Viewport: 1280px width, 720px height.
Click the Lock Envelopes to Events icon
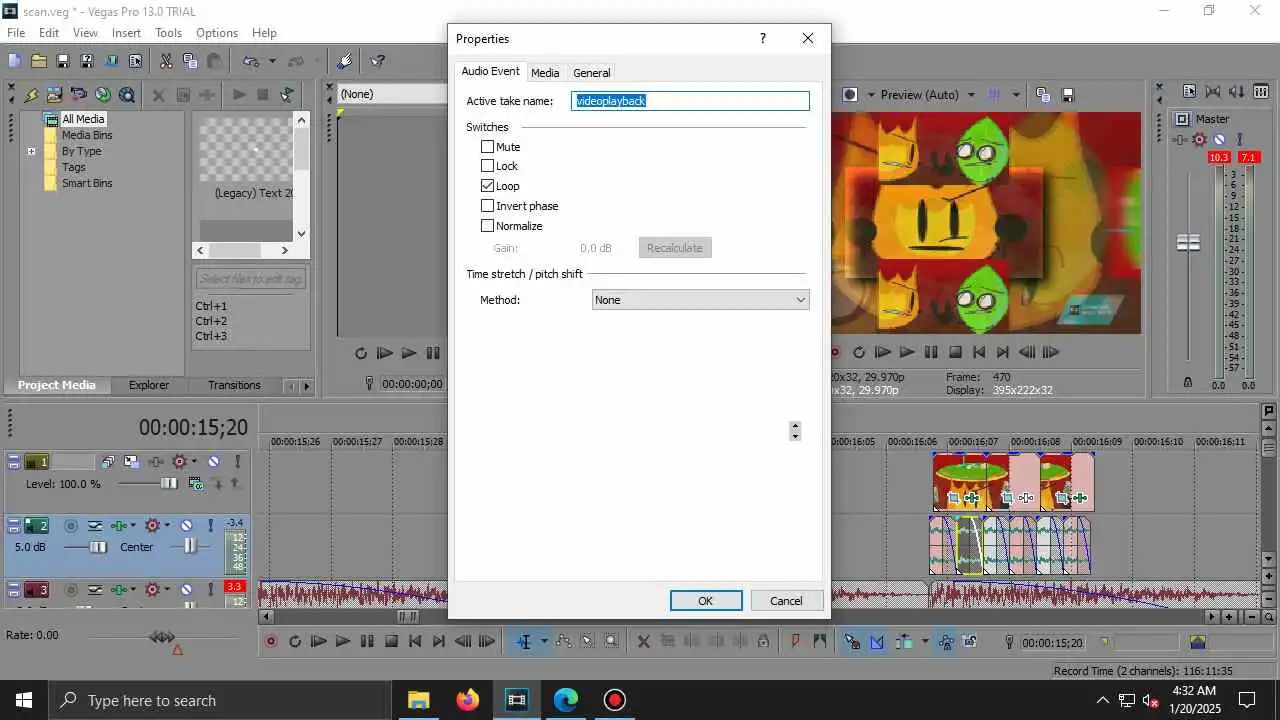click(945, 642)
